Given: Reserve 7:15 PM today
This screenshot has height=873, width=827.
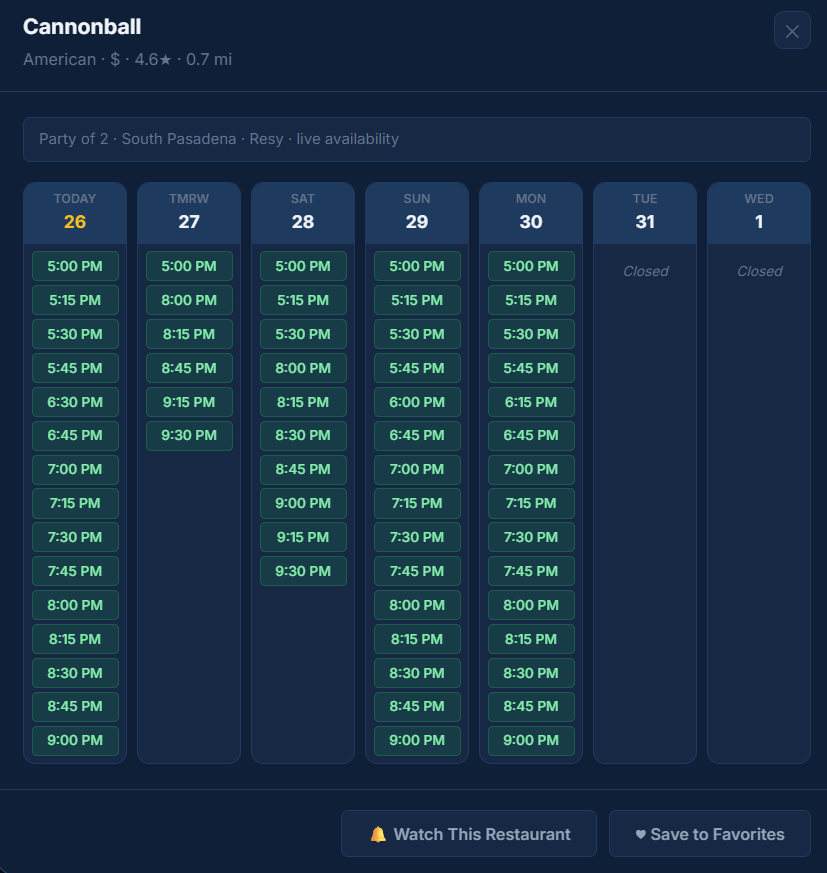Looking at the screenshot, I should (74, 503).
